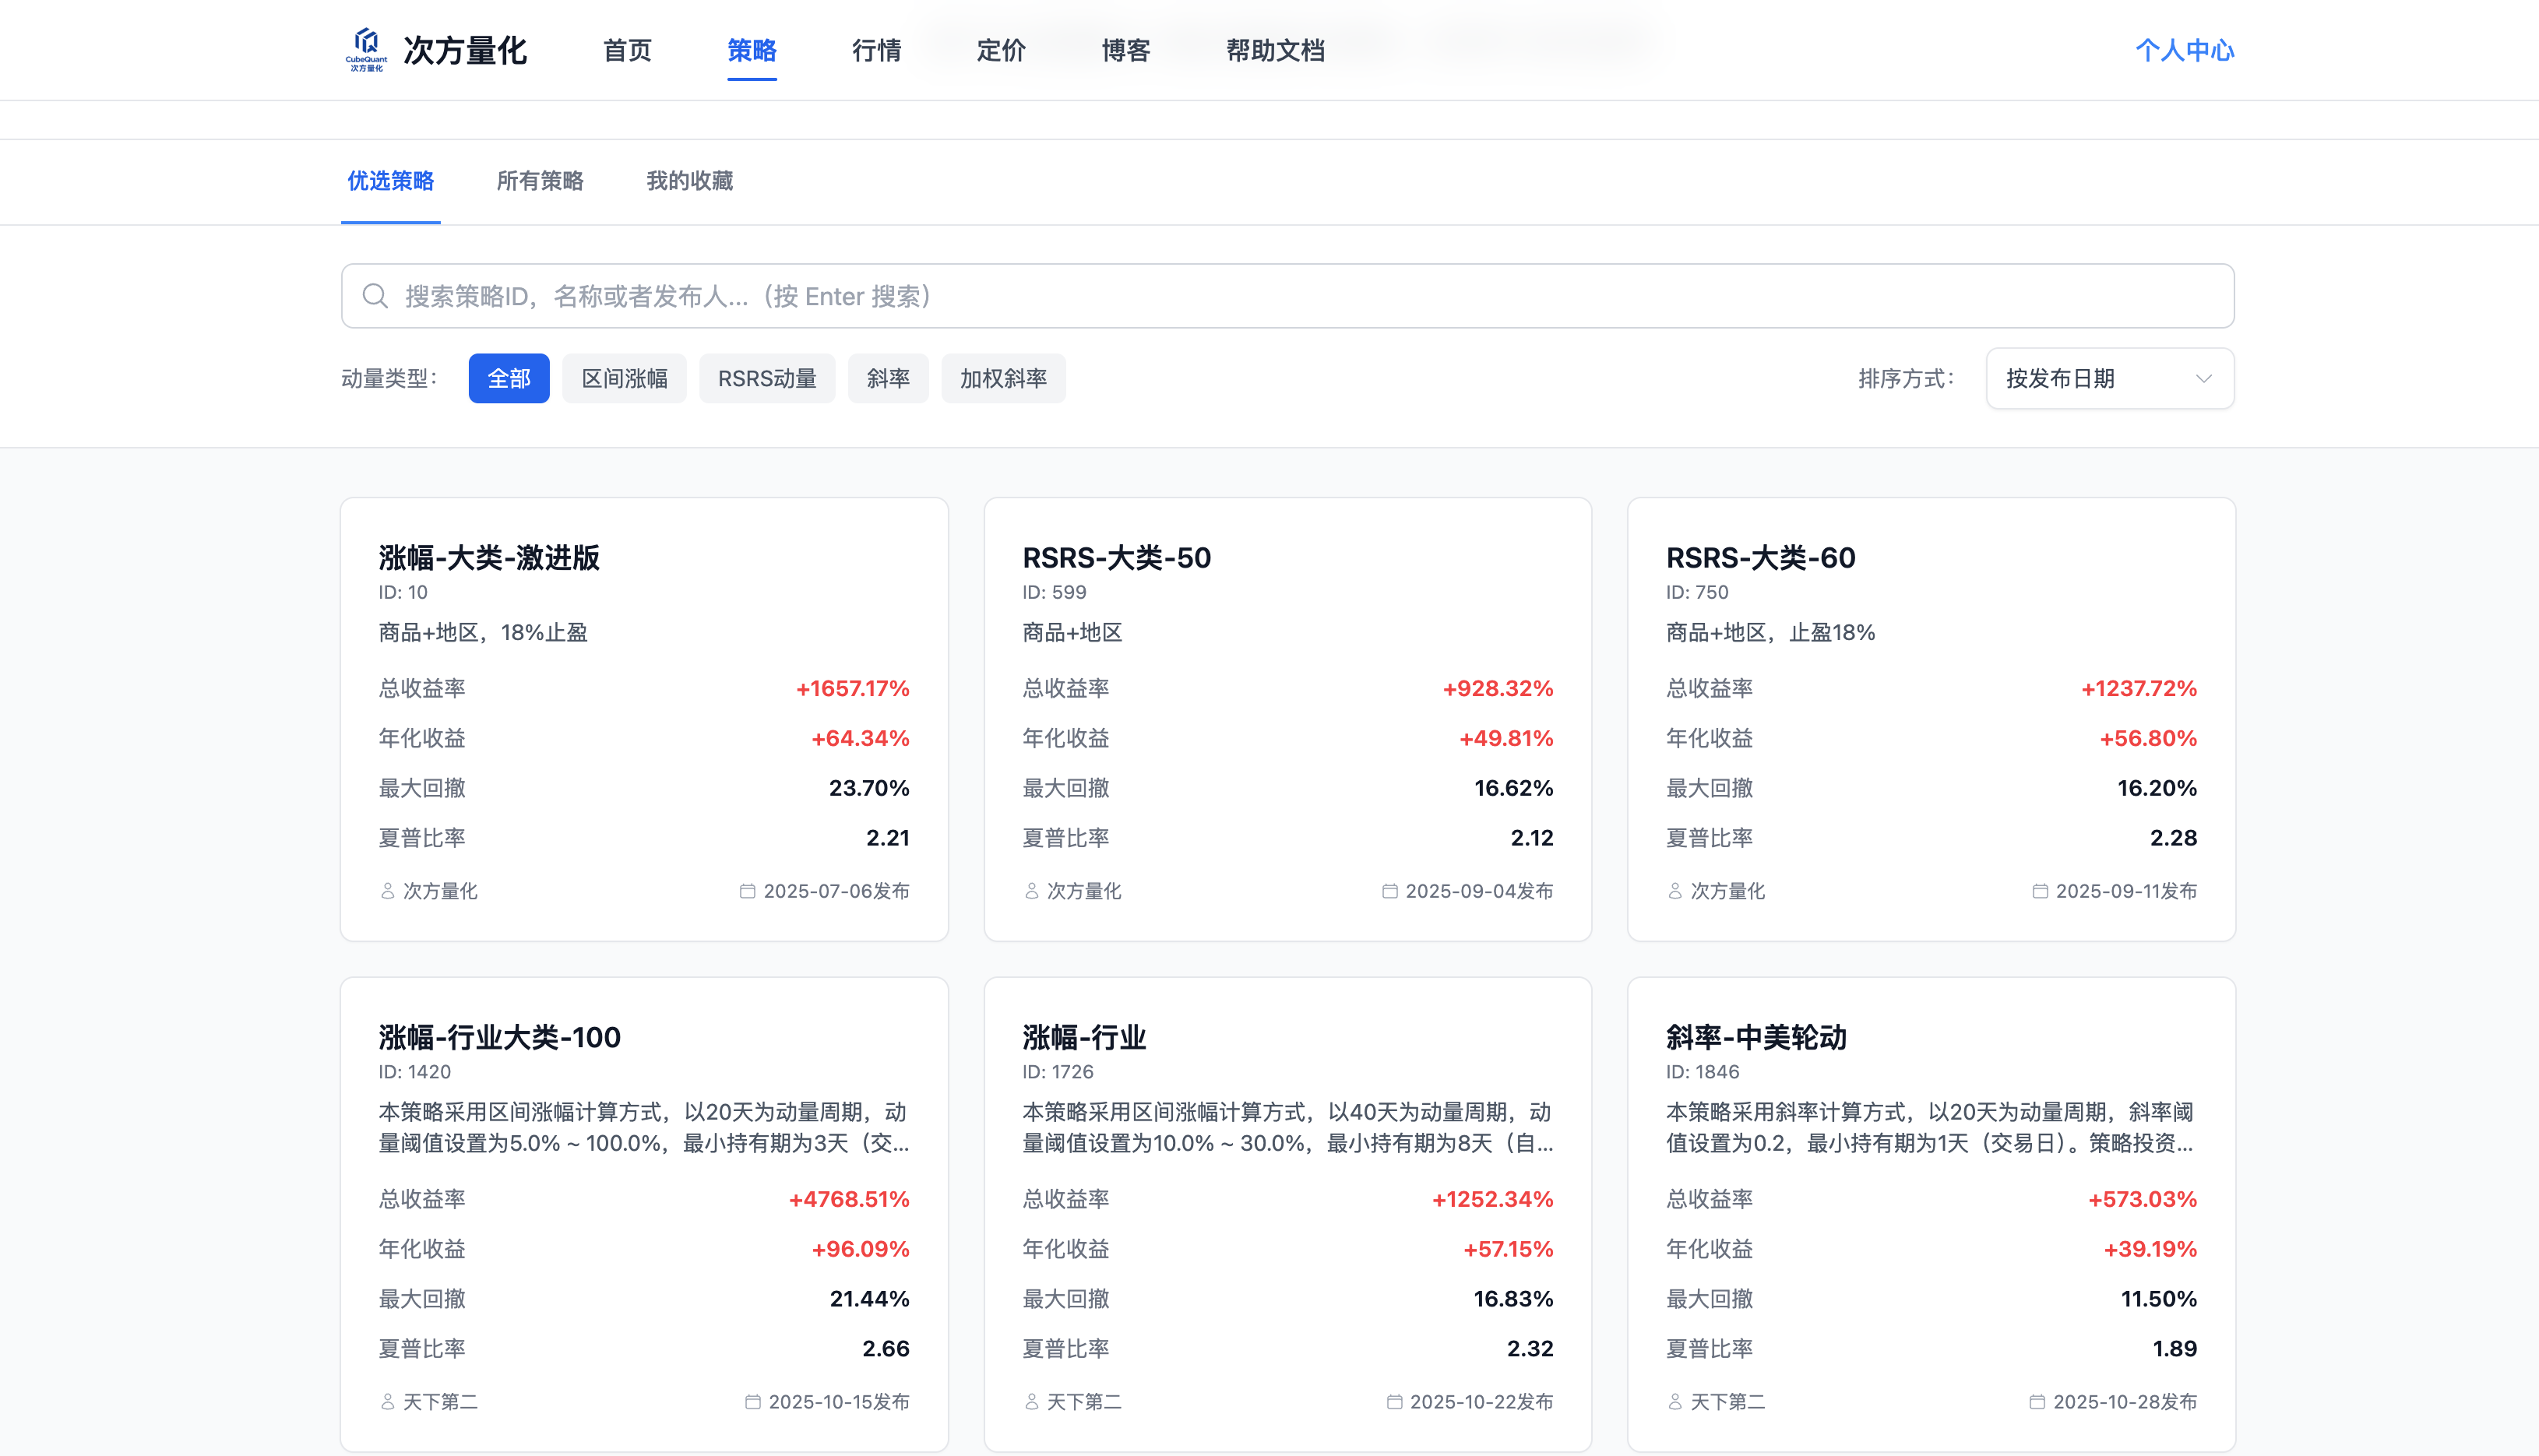The height and width of the screenshot is (1456, 2539).
Task: Click the search magnifier icon
Action: (375, 296)
